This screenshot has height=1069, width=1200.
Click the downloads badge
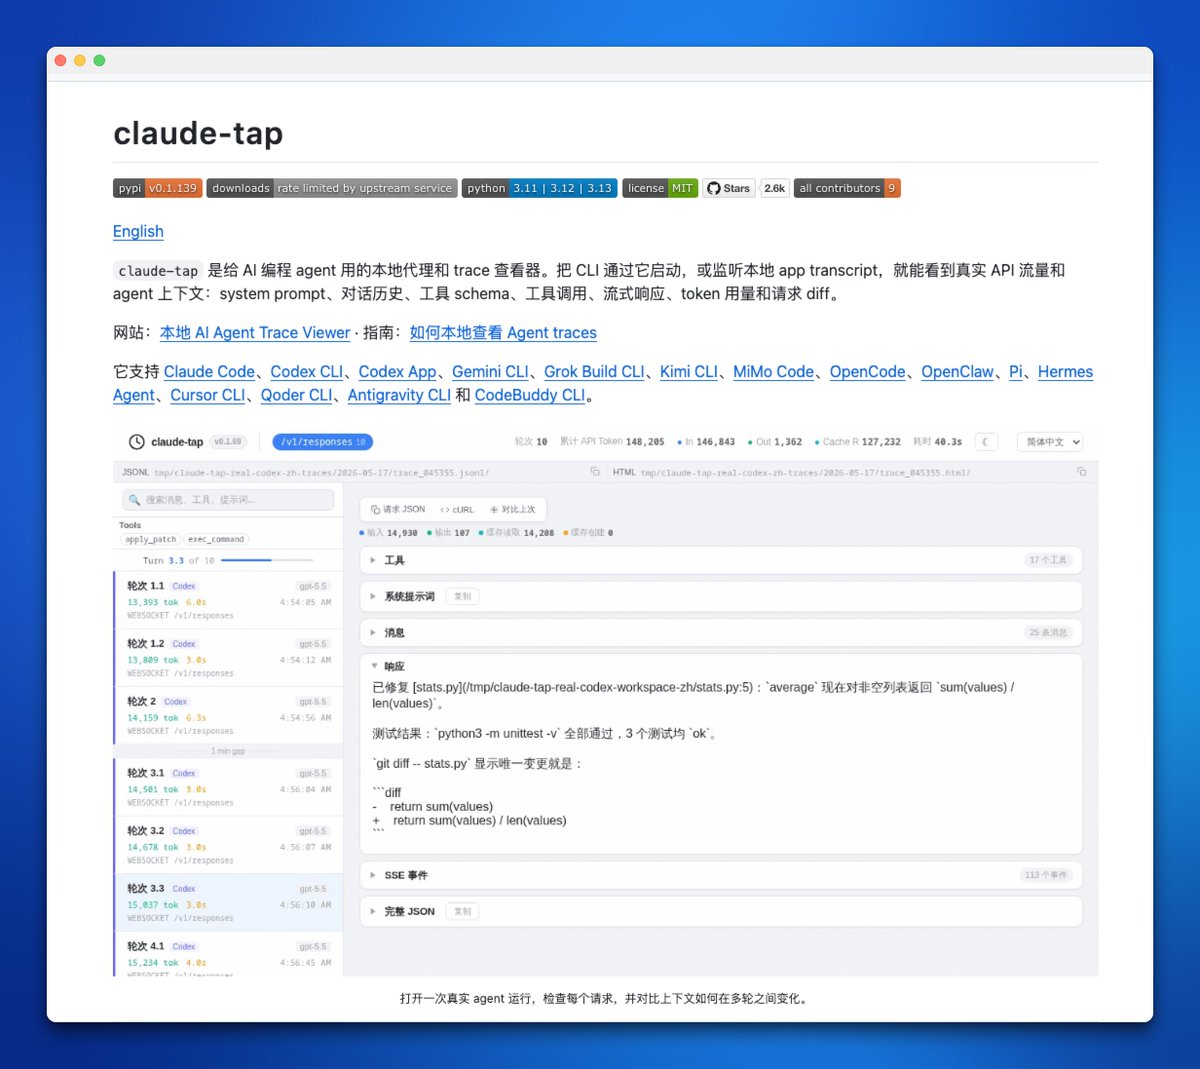tap(332, 188)
